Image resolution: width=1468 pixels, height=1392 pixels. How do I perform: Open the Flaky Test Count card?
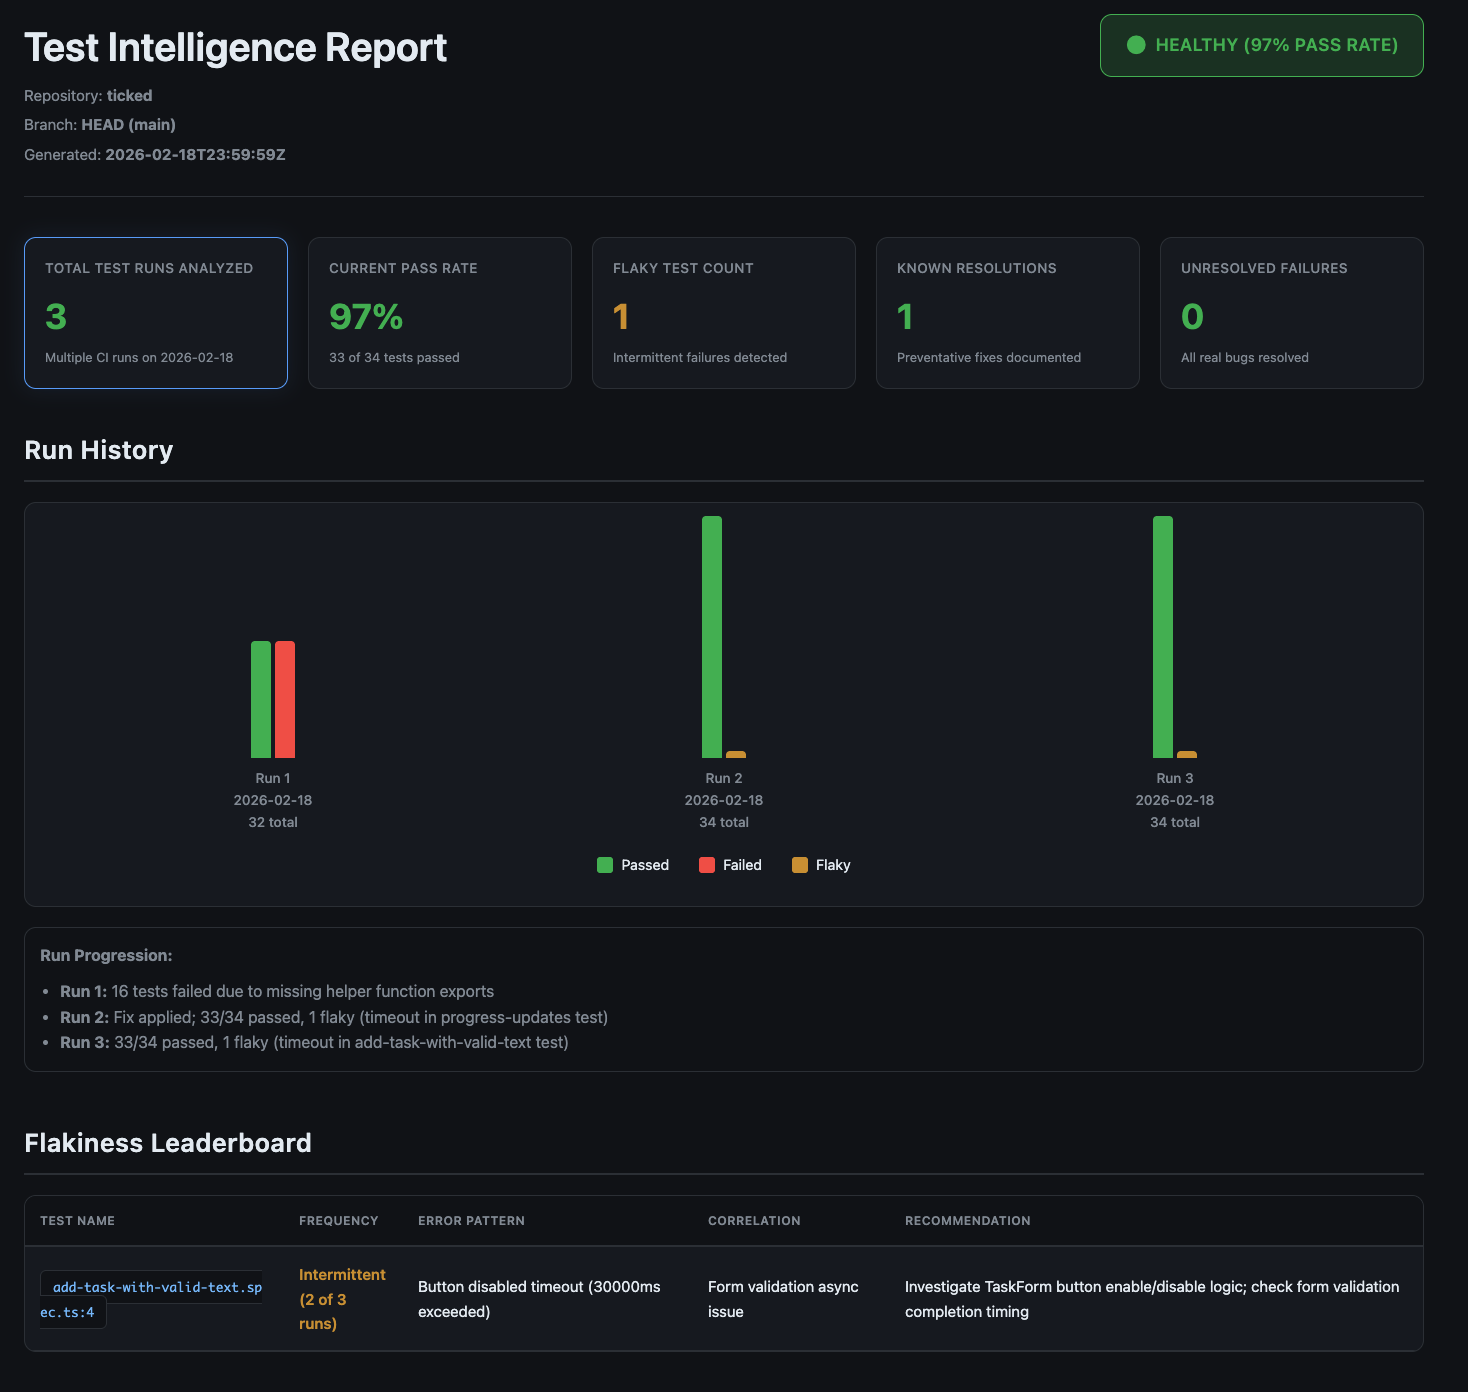(x=724, y=313)
